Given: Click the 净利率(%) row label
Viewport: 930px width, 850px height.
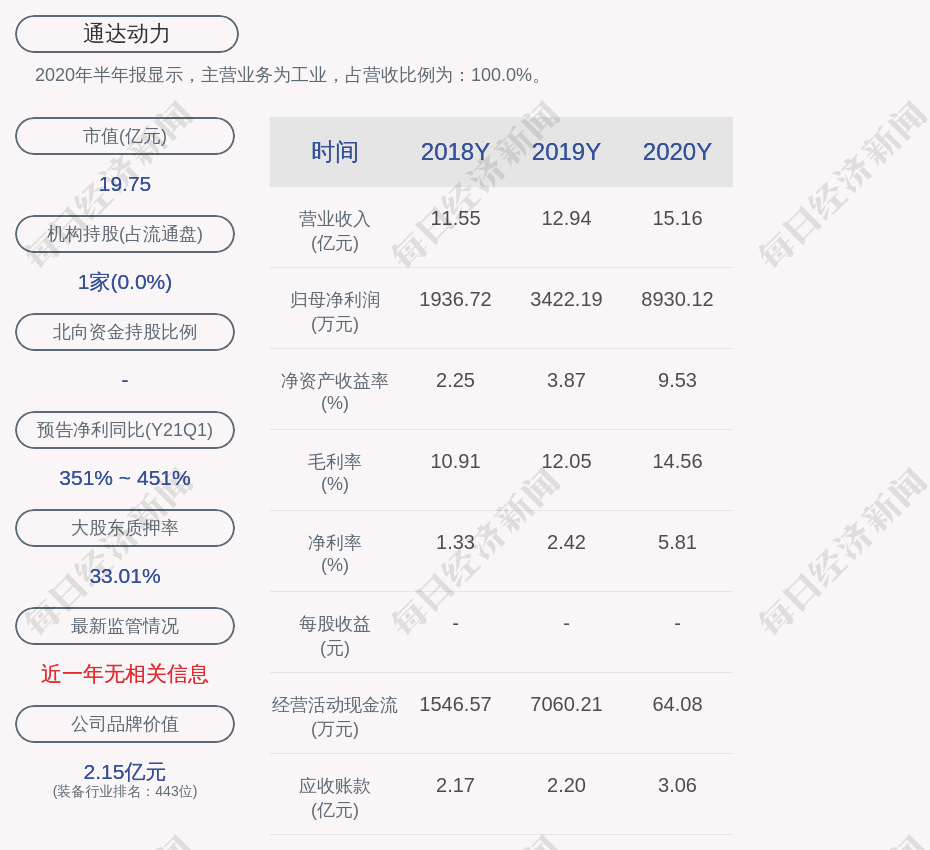Looking at the screenshot, I should point(335,553).
